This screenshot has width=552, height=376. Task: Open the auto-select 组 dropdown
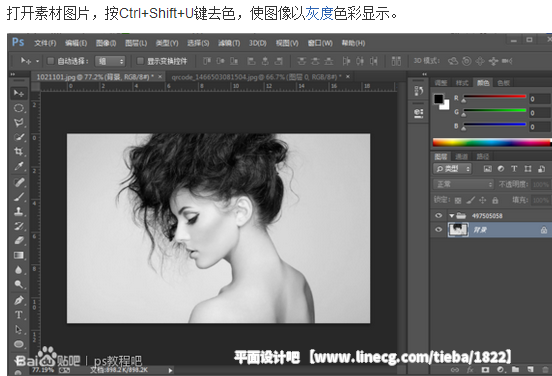[110, 61]
